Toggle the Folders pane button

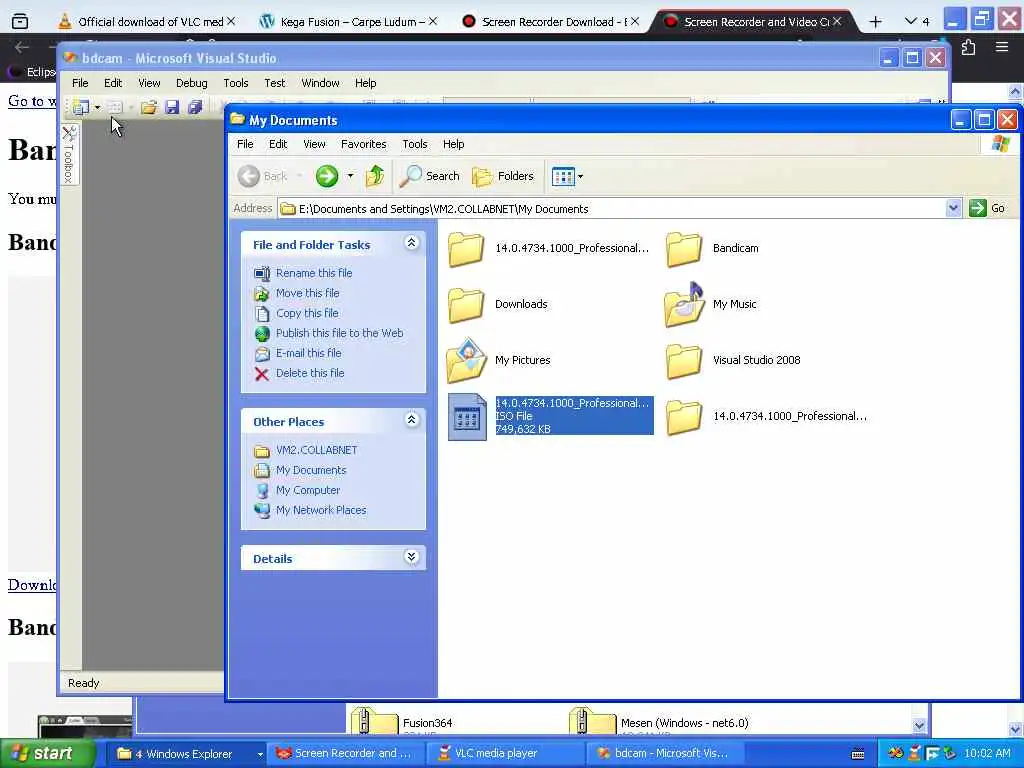coord(503,176)
